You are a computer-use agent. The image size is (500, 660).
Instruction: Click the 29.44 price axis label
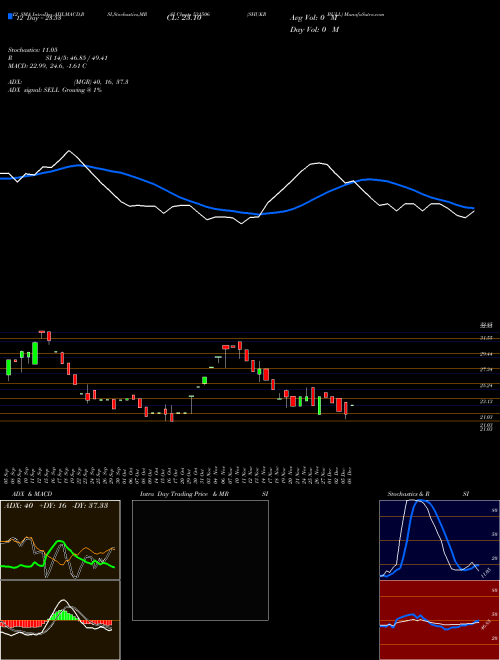click(486, 354)
